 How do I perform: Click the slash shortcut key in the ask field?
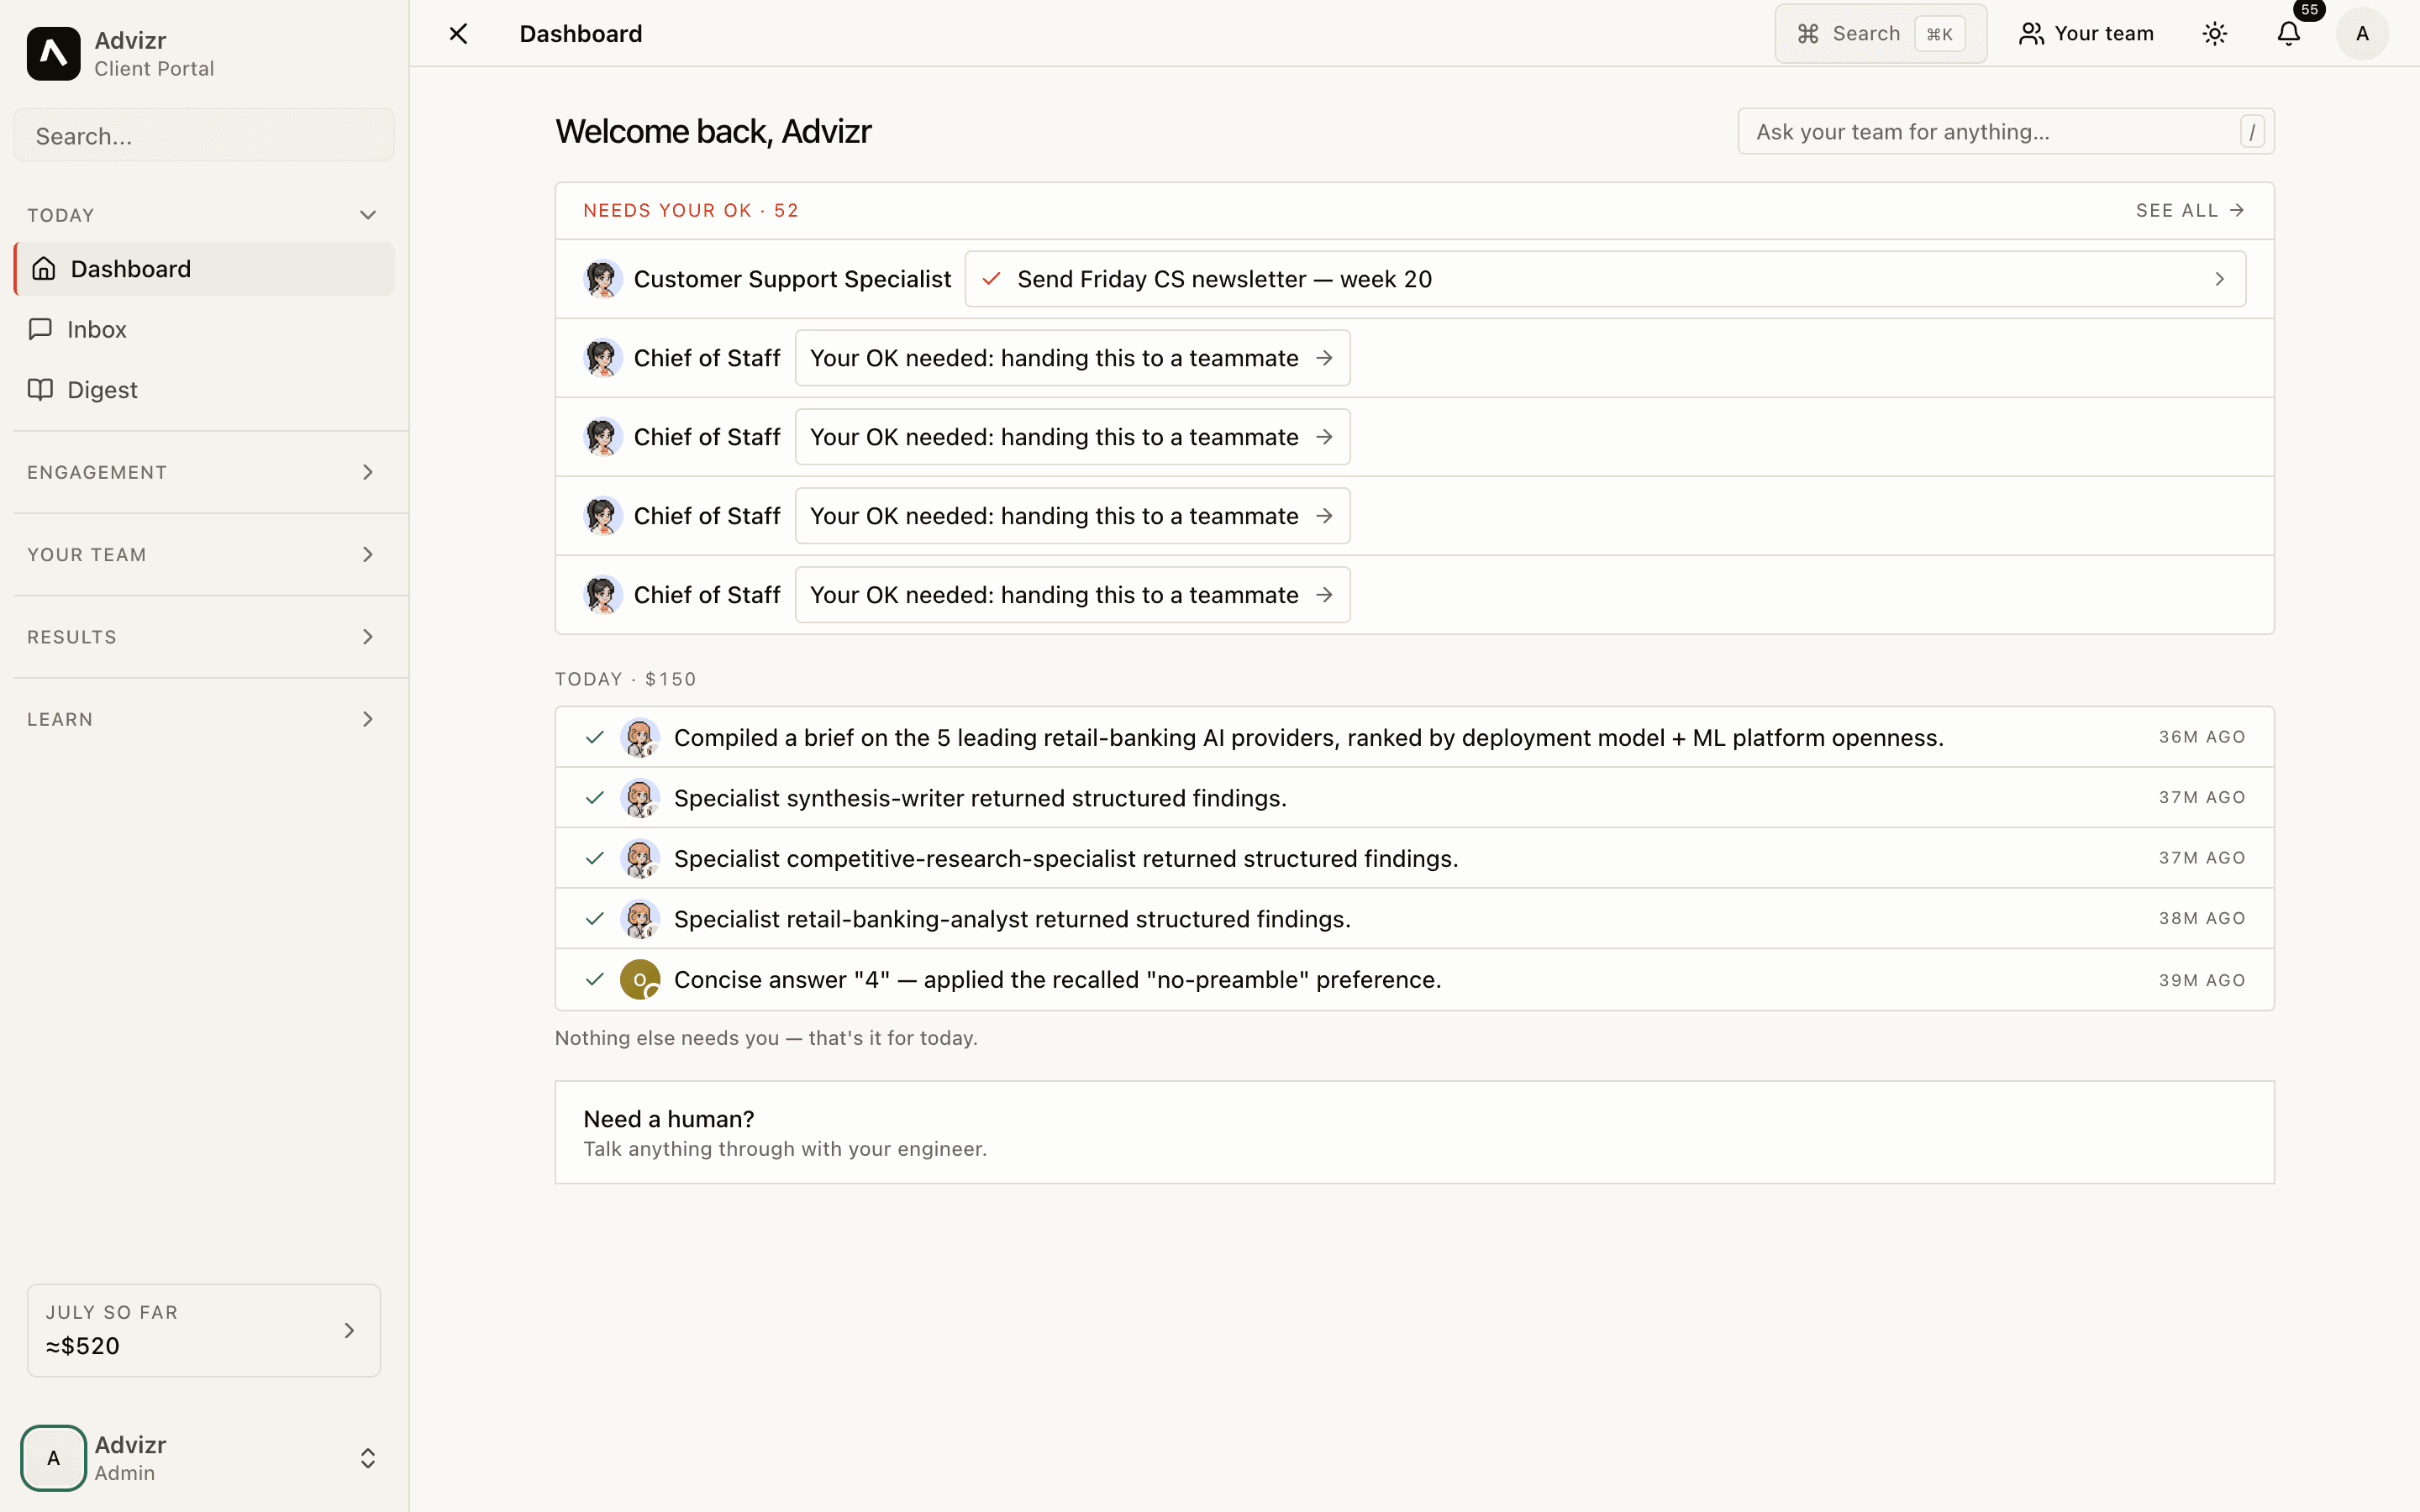(2252, 131)
